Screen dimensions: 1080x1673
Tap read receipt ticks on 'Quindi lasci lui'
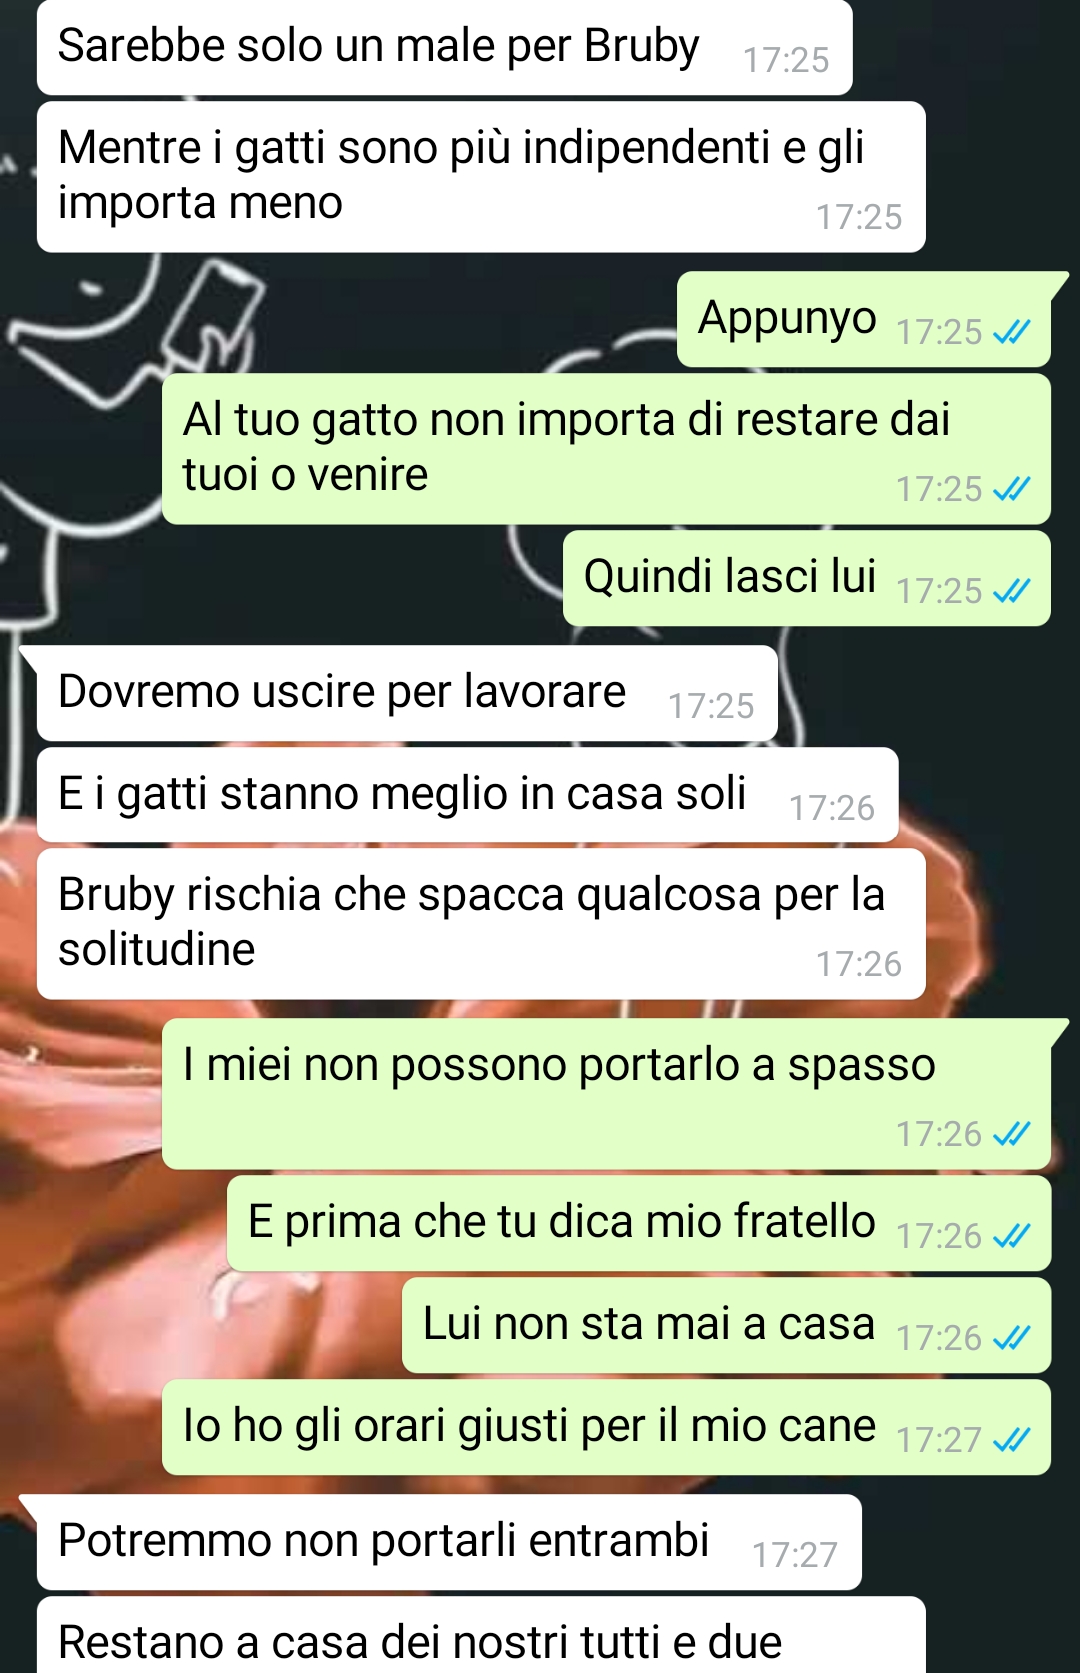click(1011, 591)
